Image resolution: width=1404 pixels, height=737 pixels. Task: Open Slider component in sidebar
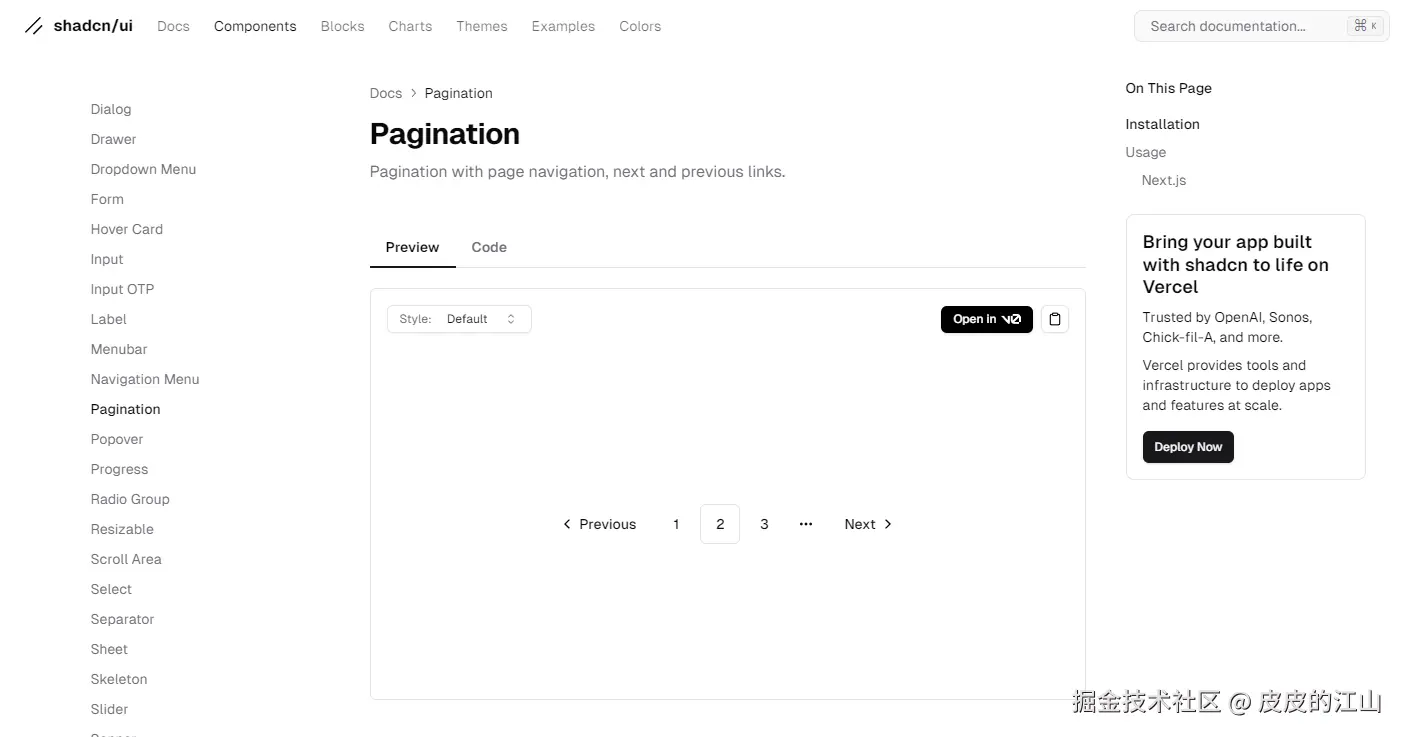(109, 709)
